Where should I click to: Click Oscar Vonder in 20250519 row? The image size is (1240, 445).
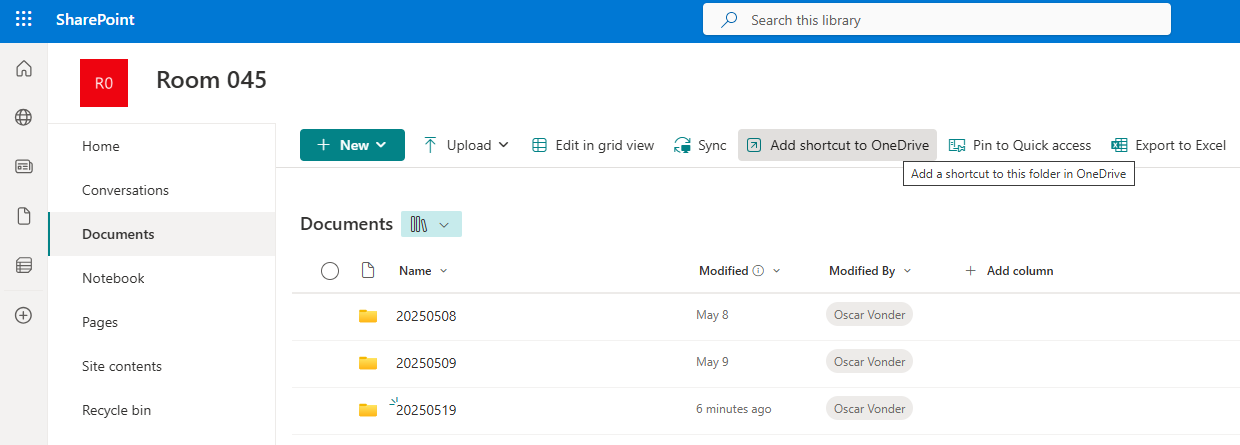(870, 409)
